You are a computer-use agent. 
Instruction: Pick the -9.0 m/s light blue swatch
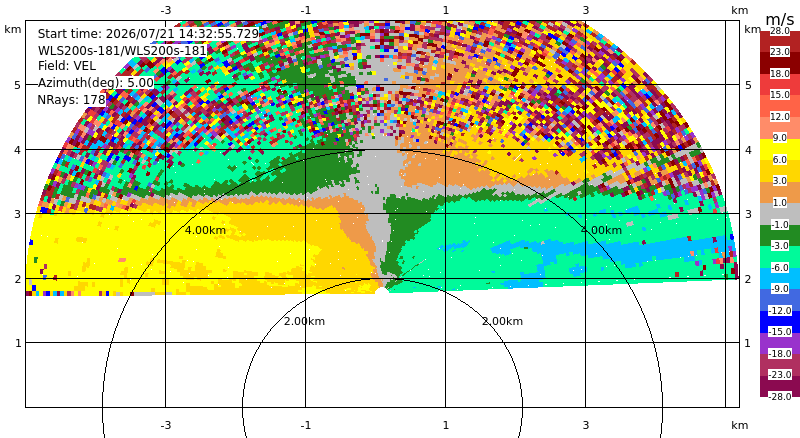[x=780, y=279]
